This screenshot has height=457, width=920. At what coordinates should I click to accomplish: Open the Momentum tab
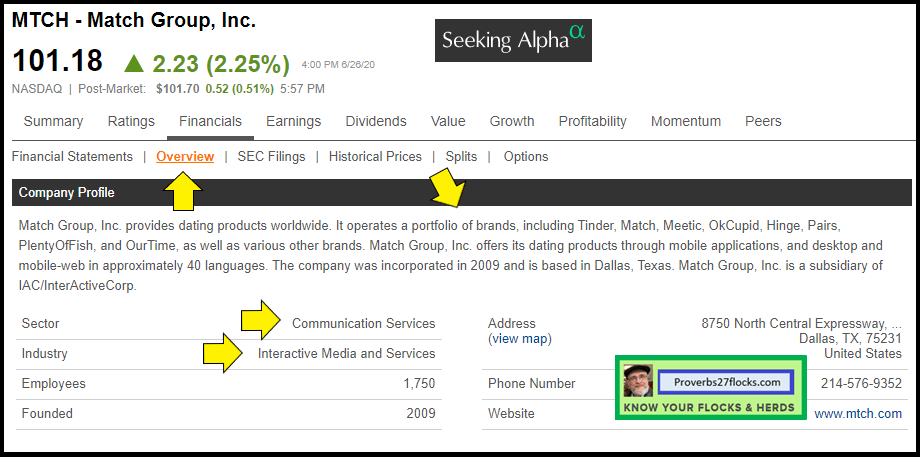click(685, 121)
